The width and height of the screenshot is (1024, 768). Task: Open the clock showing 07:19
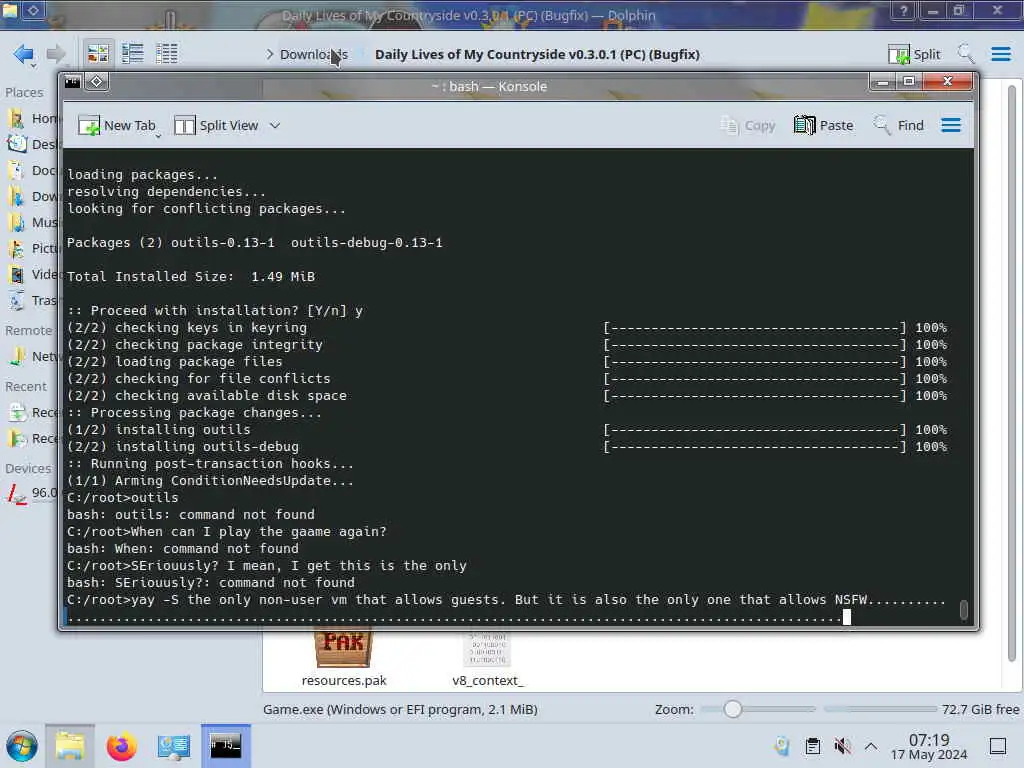tap(929, 746)
